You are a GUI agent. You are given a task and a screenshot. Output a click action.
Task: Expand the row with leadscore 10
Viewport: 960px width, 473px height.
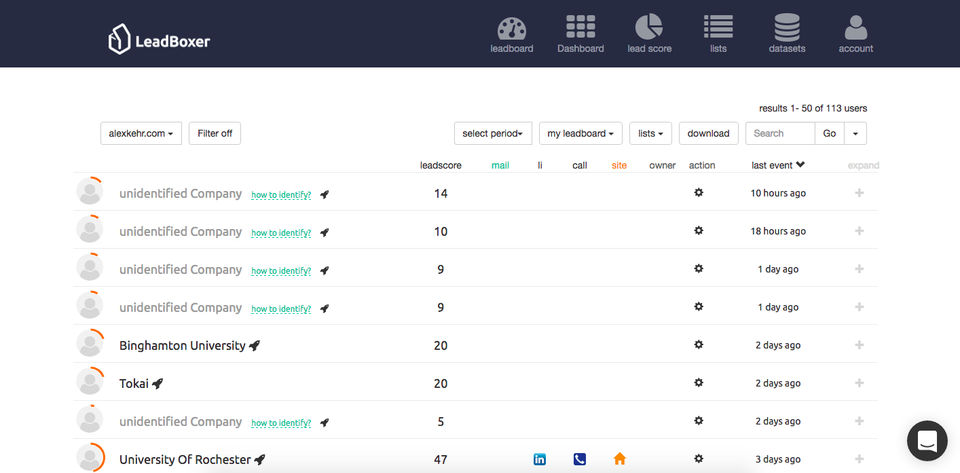click(859, 231)
